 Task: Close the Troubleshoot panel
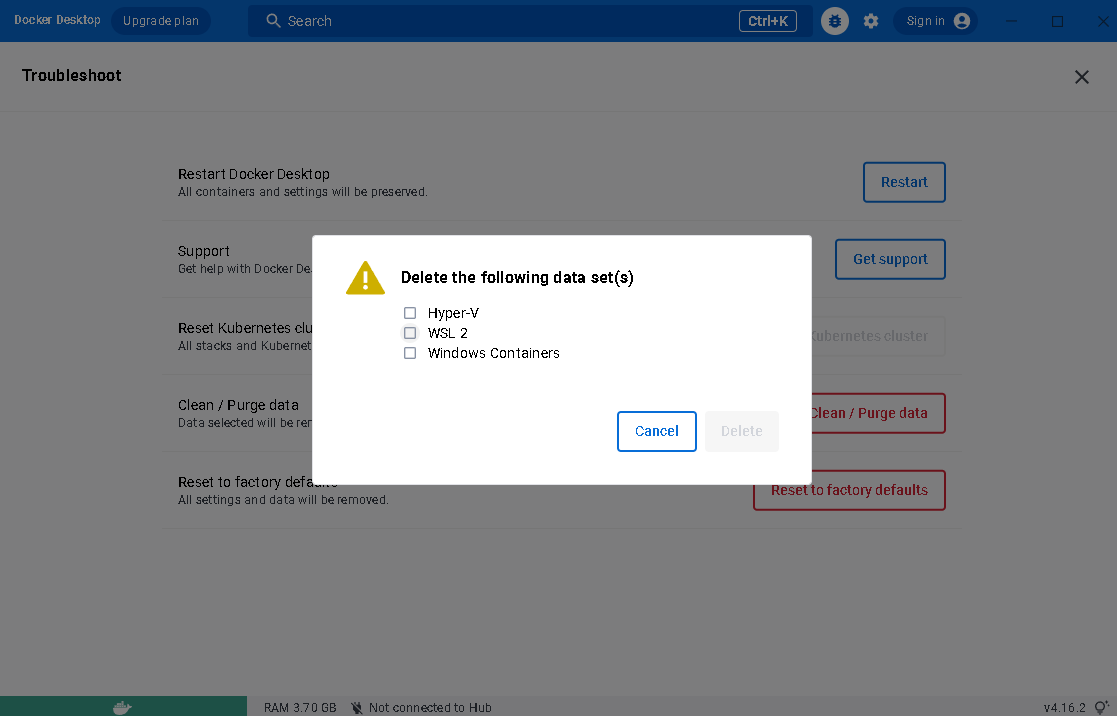click(1081, 77)
